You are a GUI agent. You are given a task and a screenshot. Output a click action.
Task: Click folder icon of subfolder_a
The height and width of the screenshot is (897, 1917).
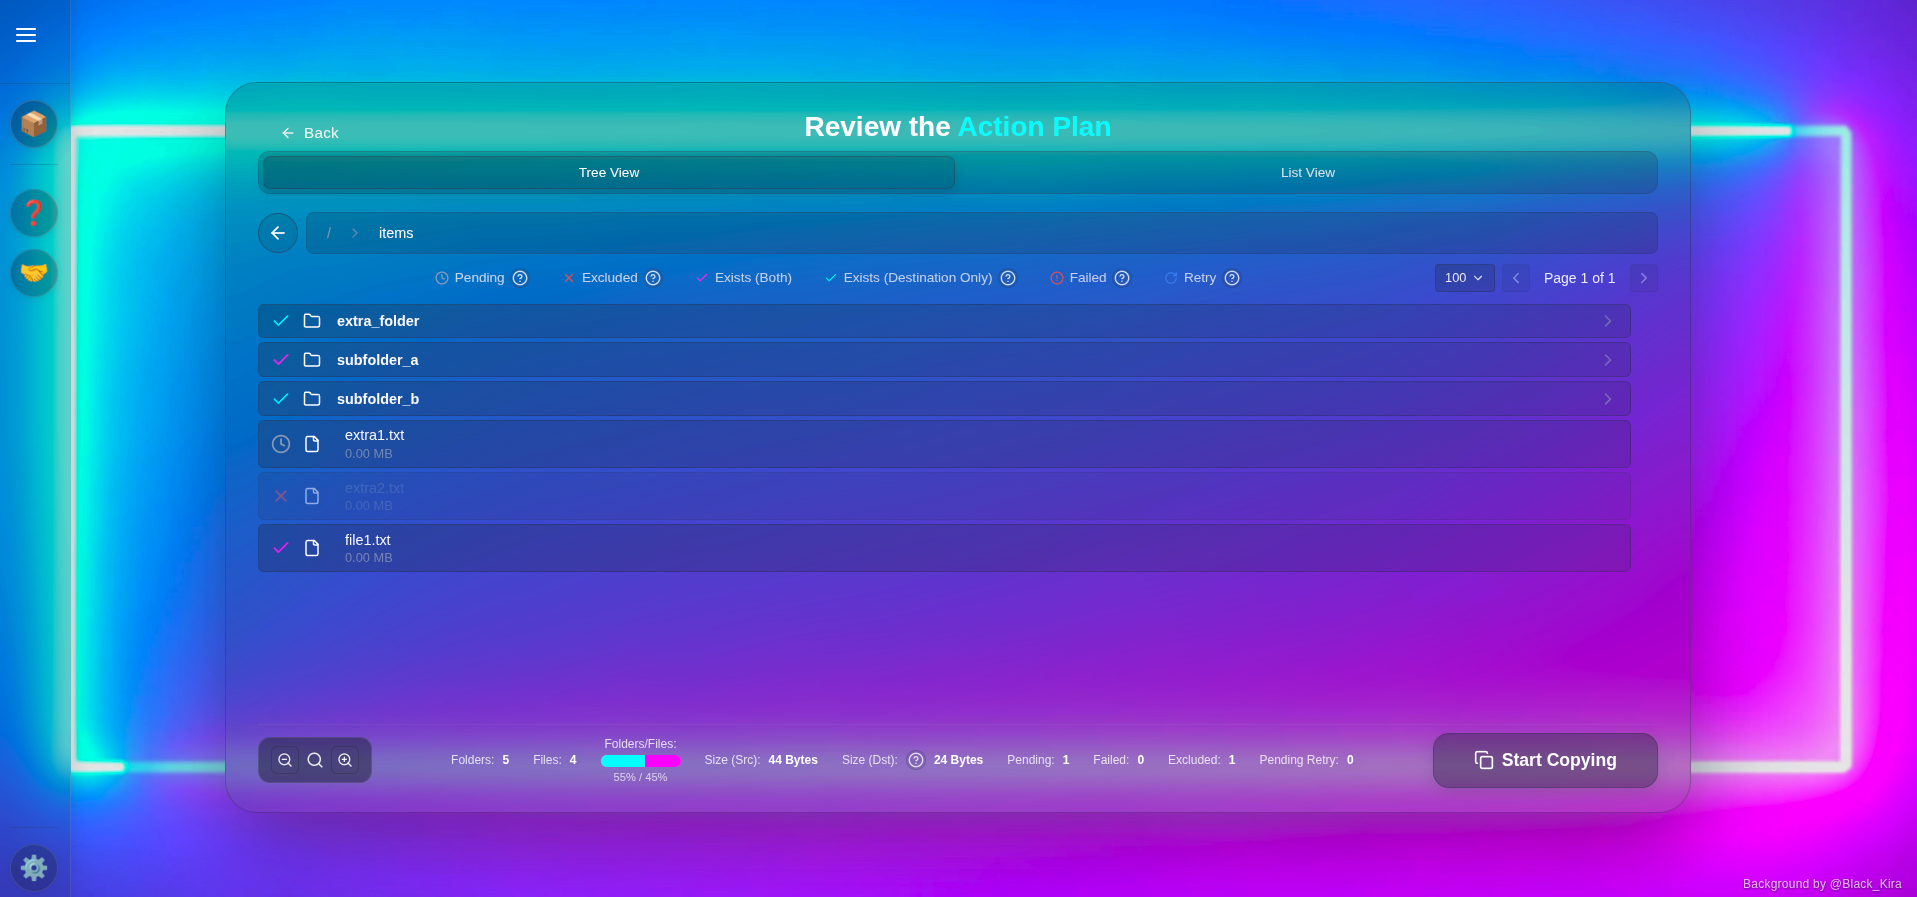click(312, 360)
